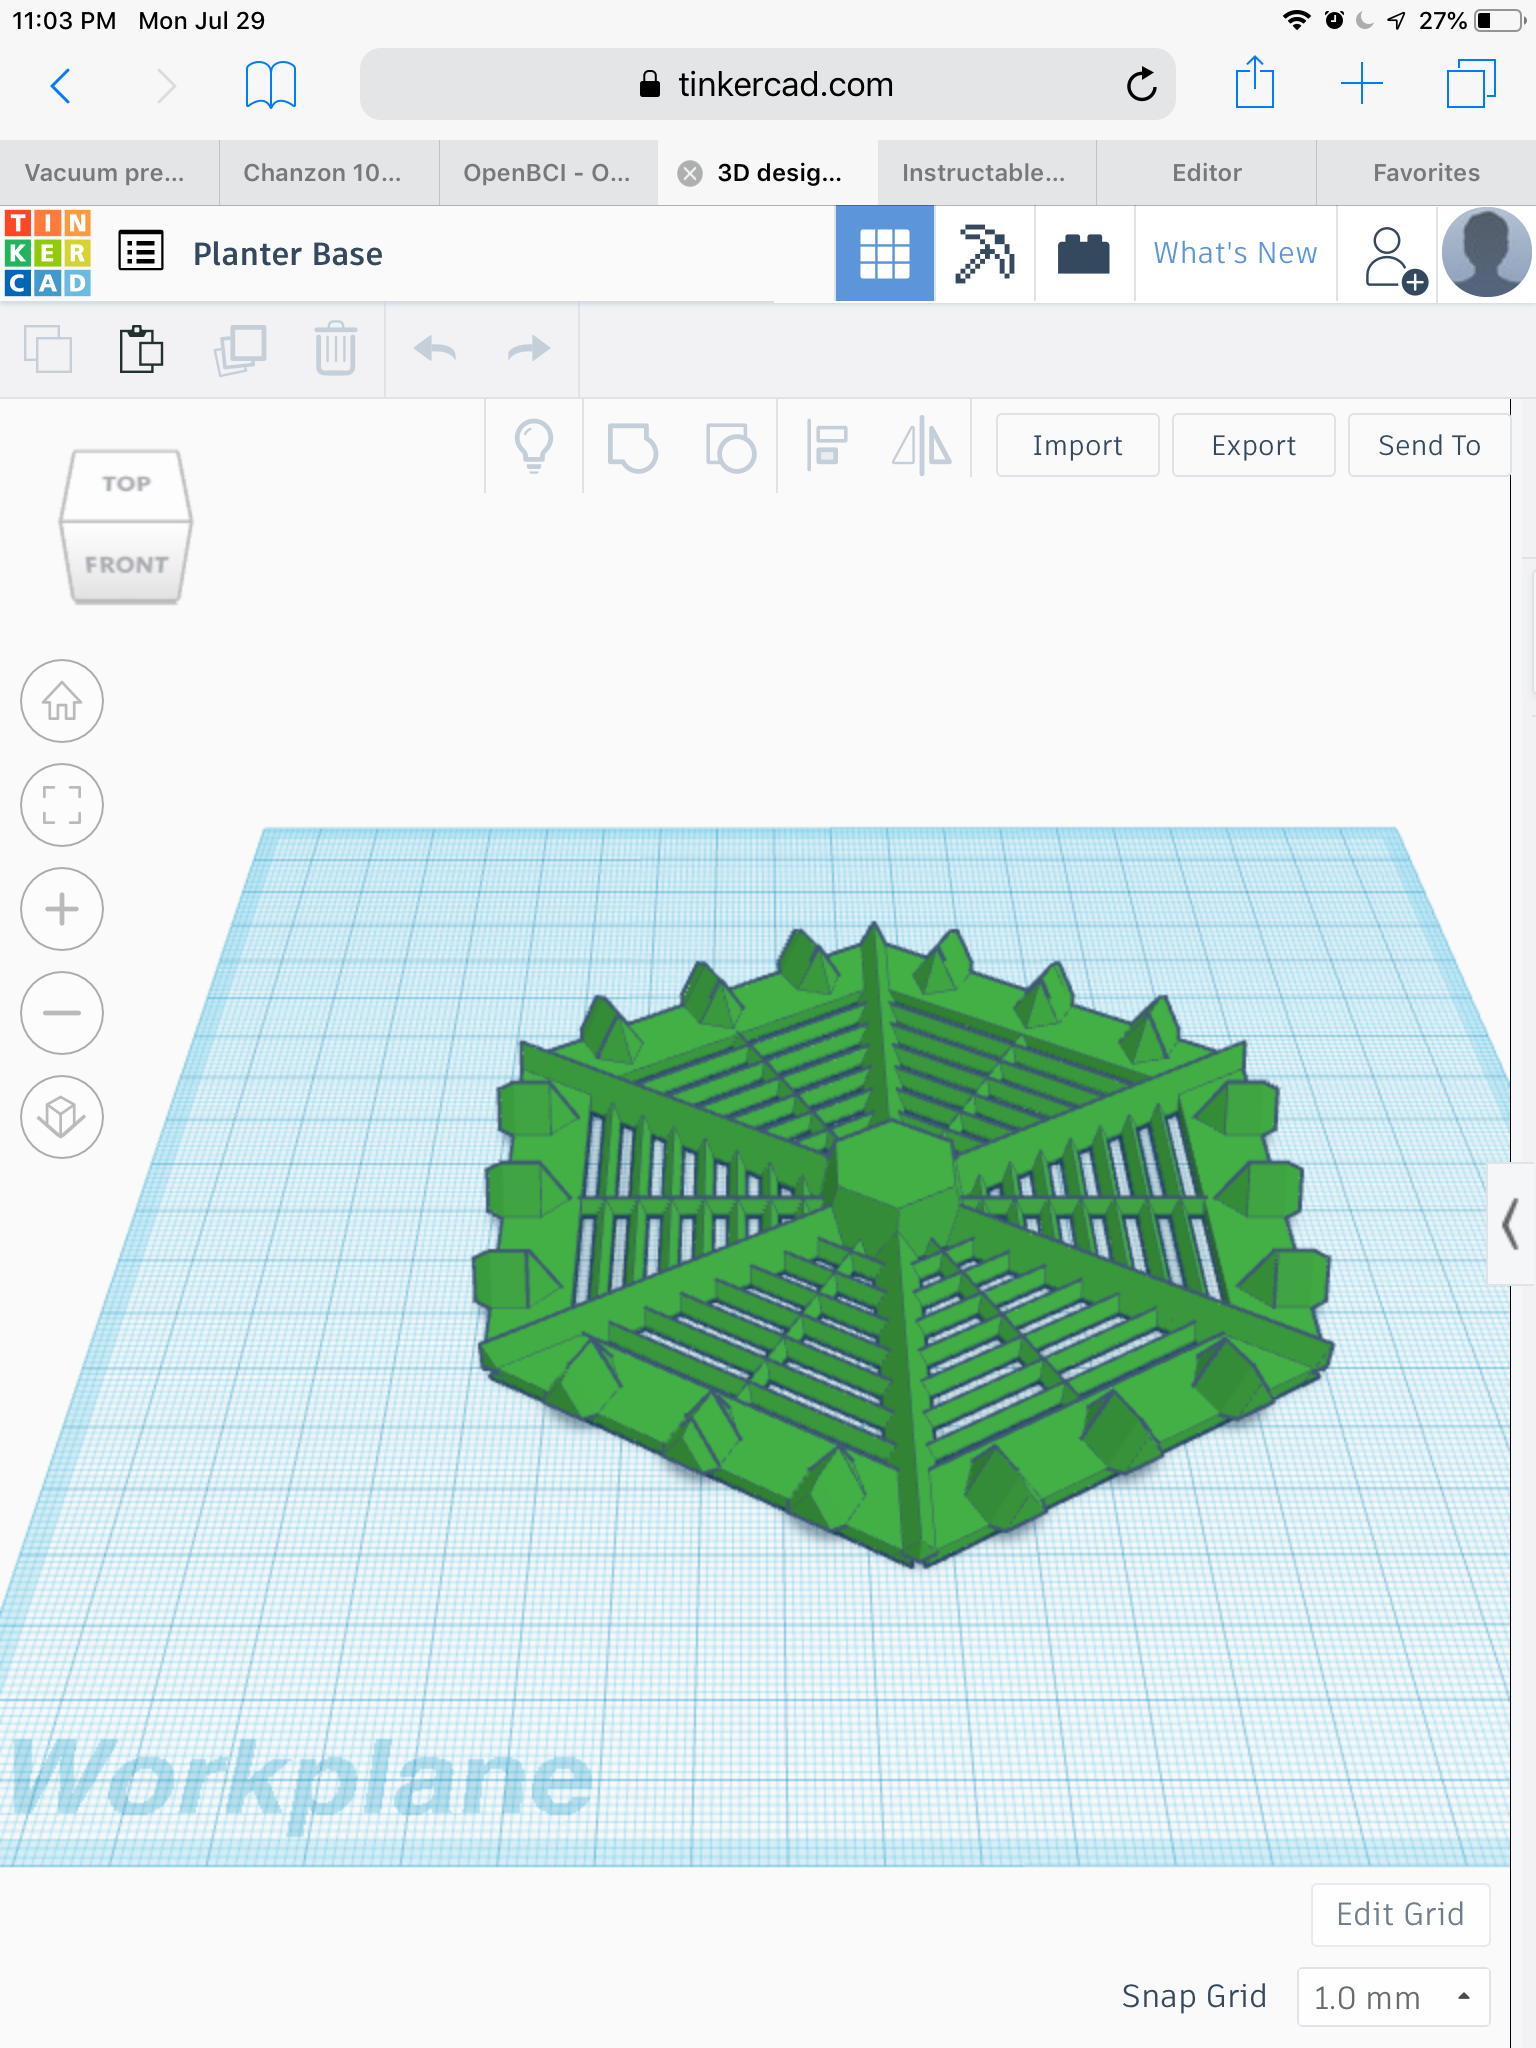Viewport: 1536px width, 2048px height.
Task: Switch to Instructable... tab
Action: point(987,173)
